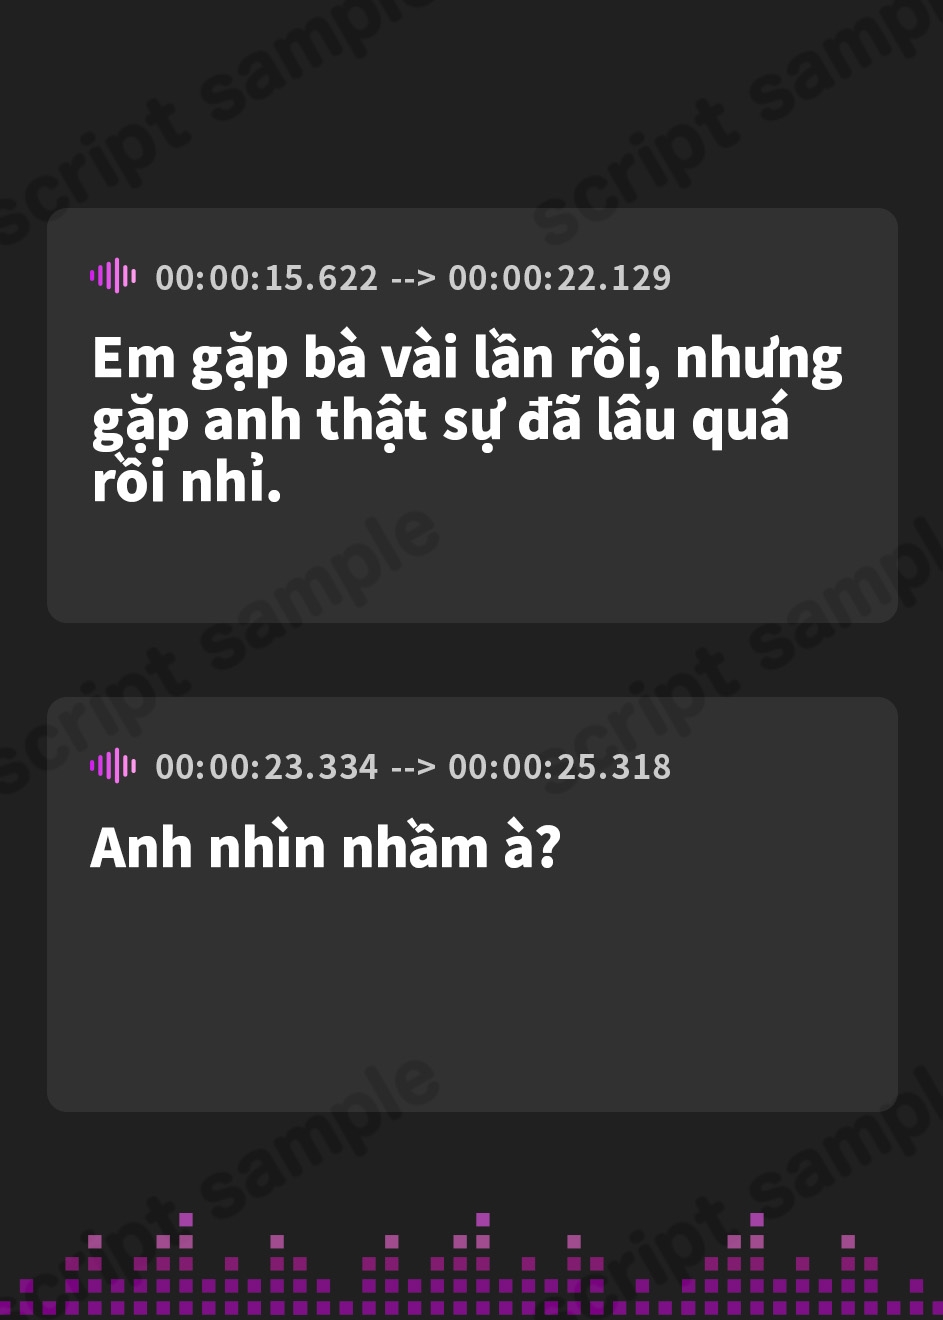Click the tallest equalizer bar at bottom center

point(483,1262)
